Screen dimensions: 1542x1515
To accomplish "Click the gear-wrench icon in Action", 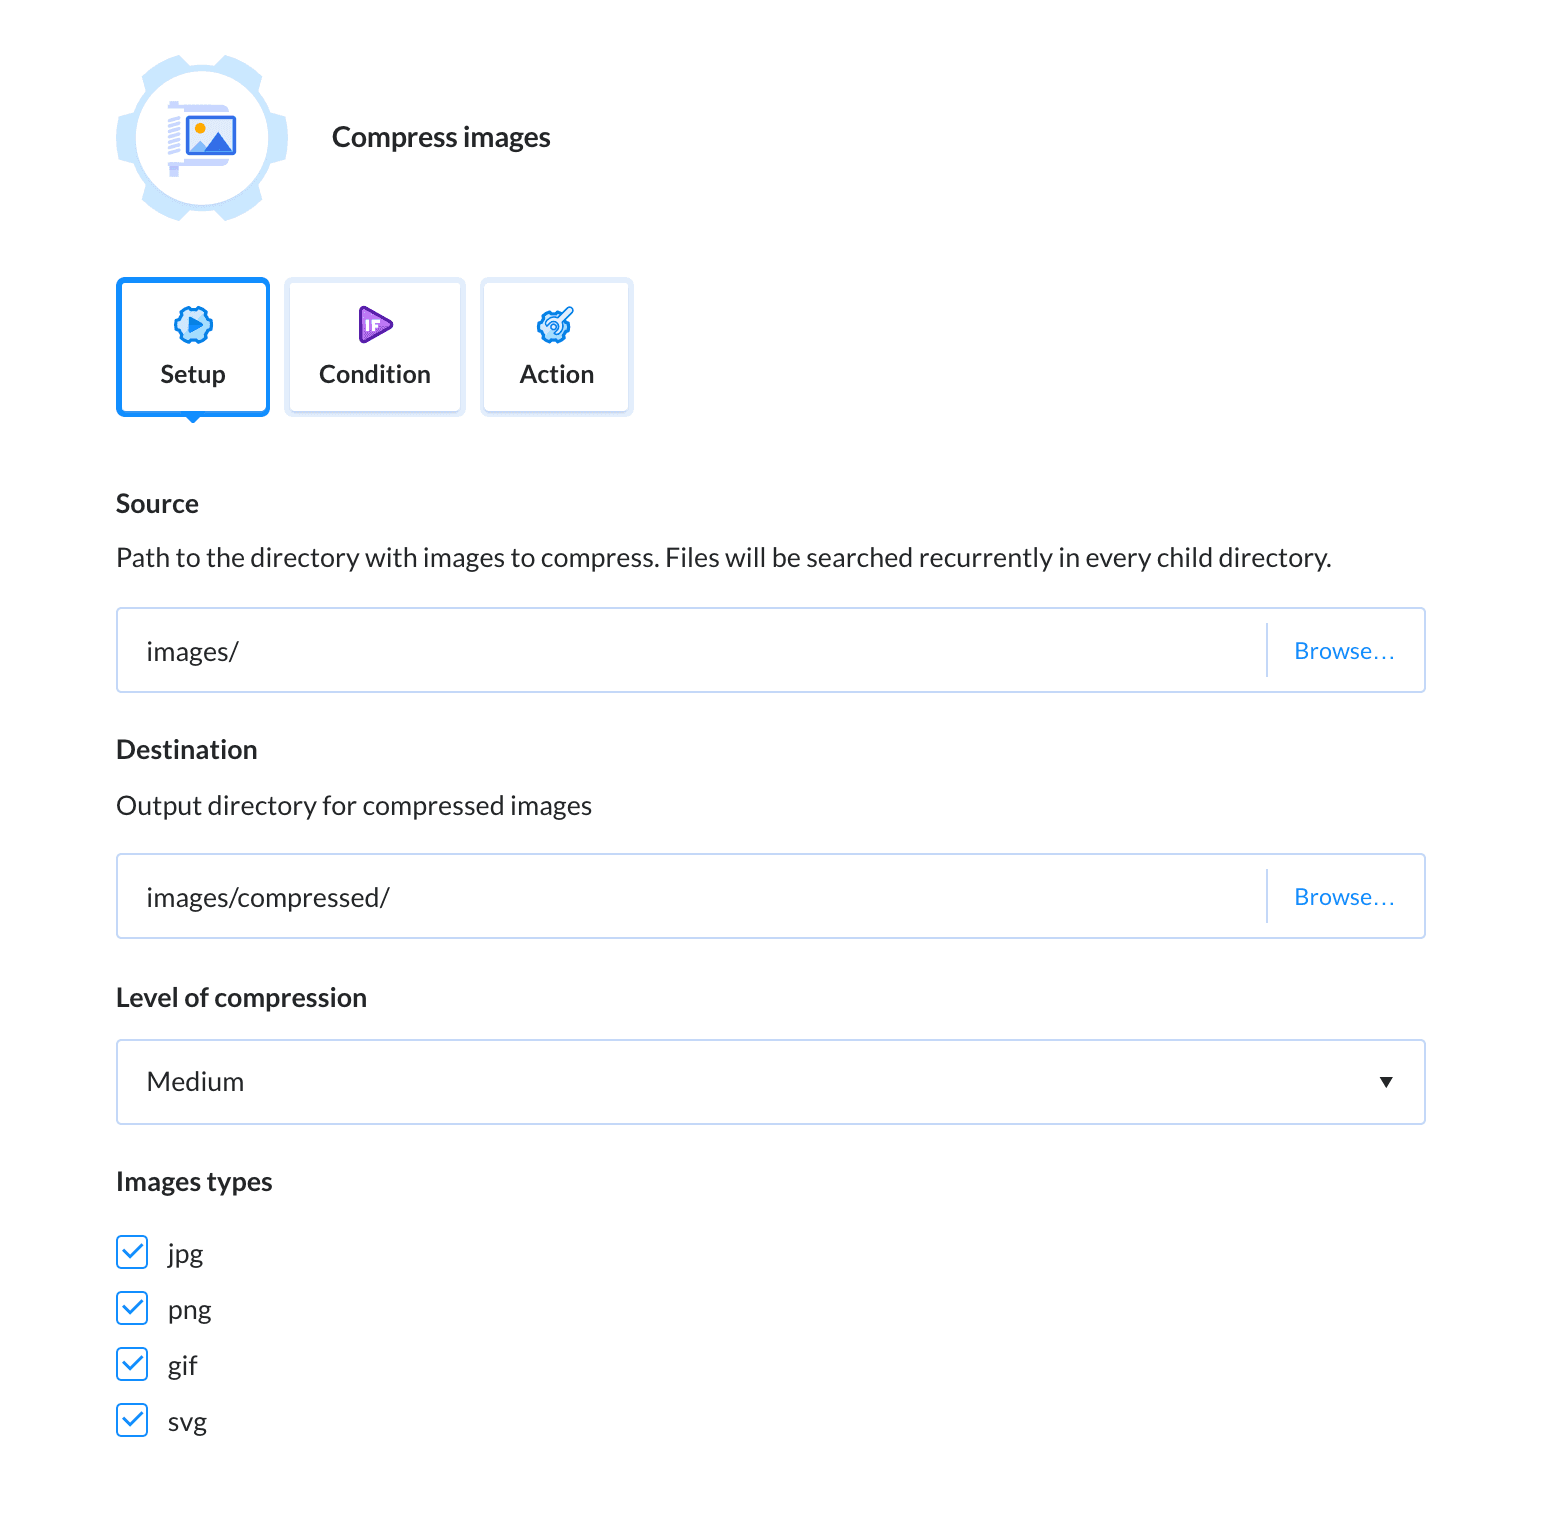I will coord(556,325).
